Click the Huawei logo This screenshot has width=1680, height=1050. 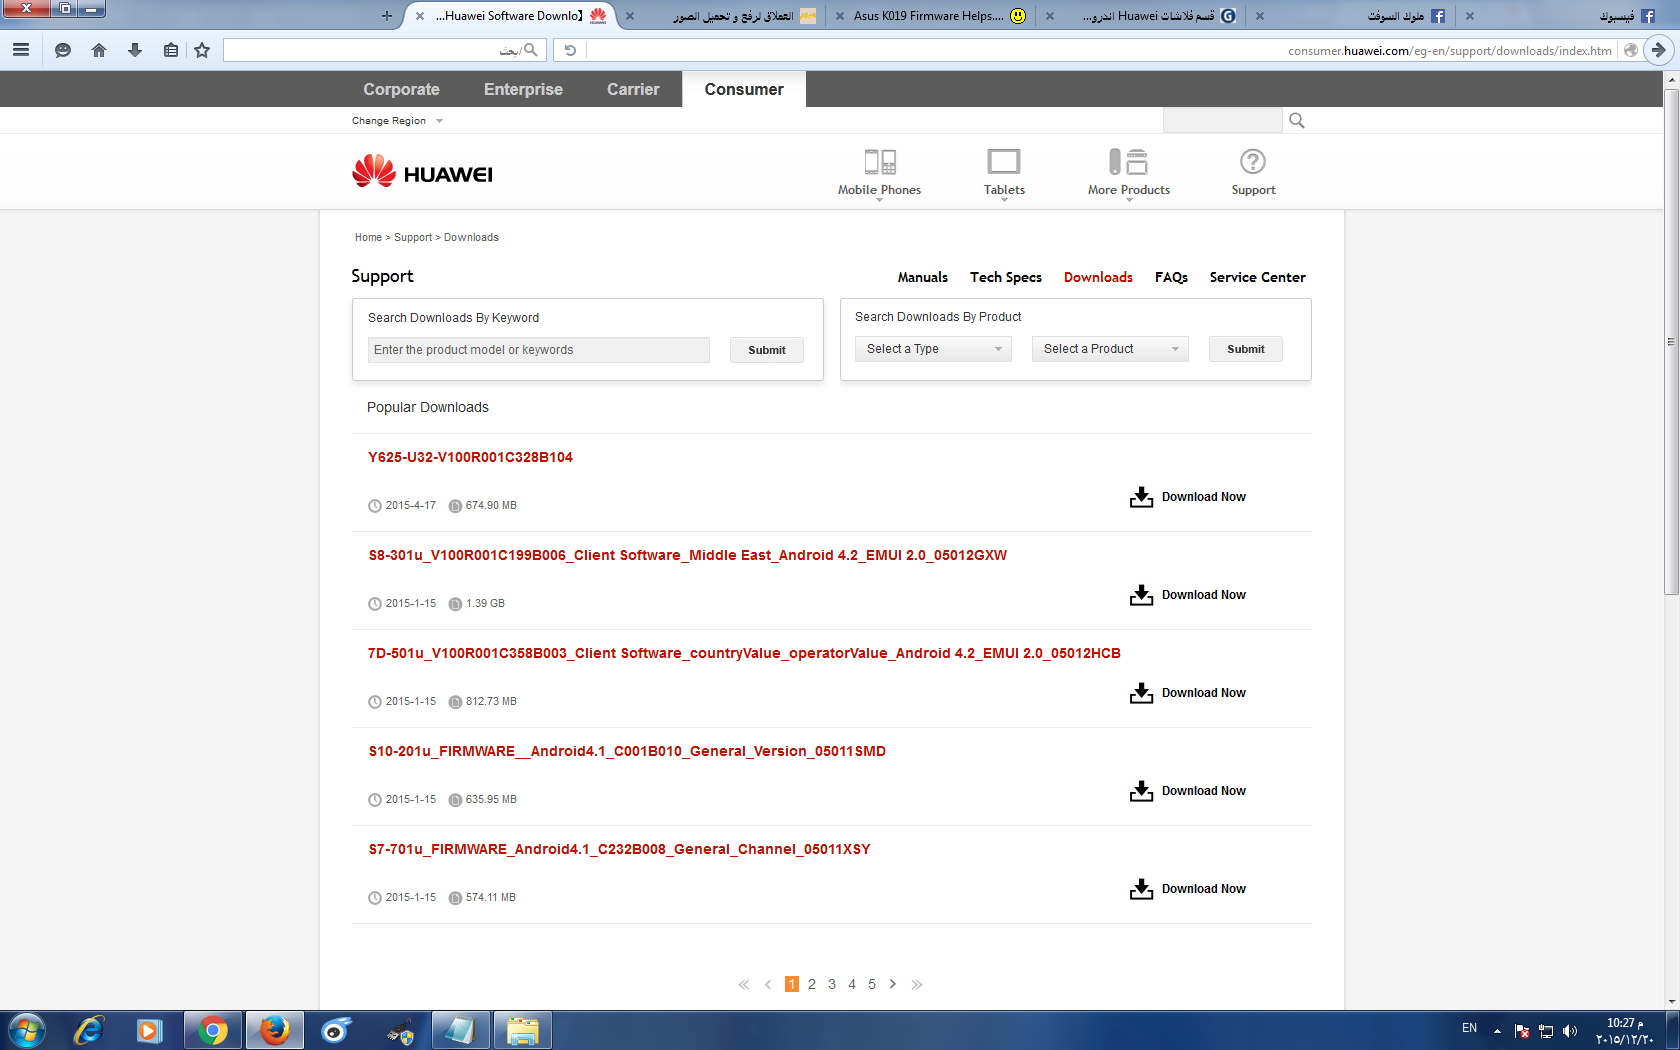[422, 172]
